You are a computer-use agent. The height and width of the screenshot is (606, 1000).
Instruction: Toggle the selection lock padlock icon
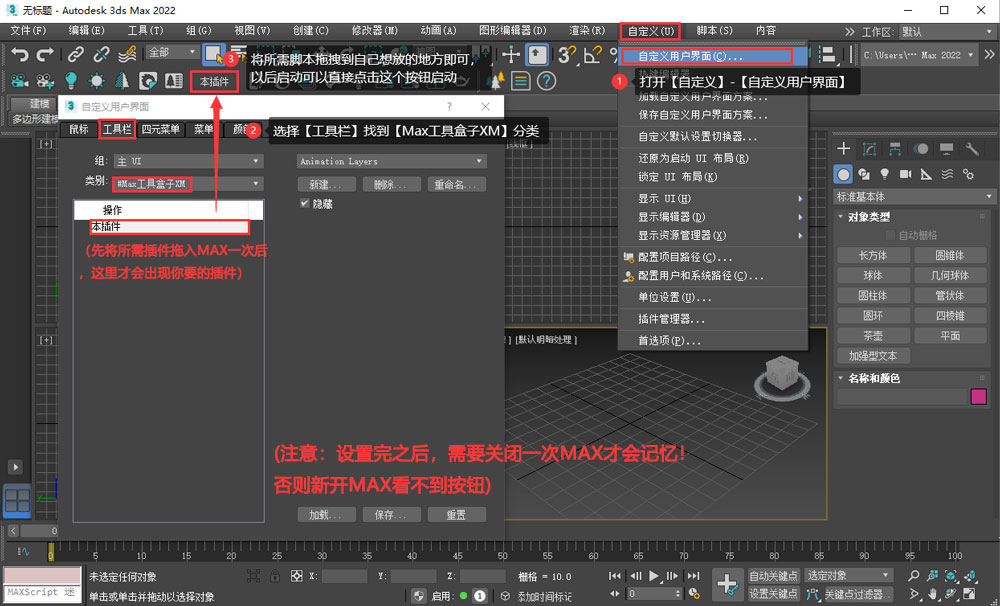(274, 576)
